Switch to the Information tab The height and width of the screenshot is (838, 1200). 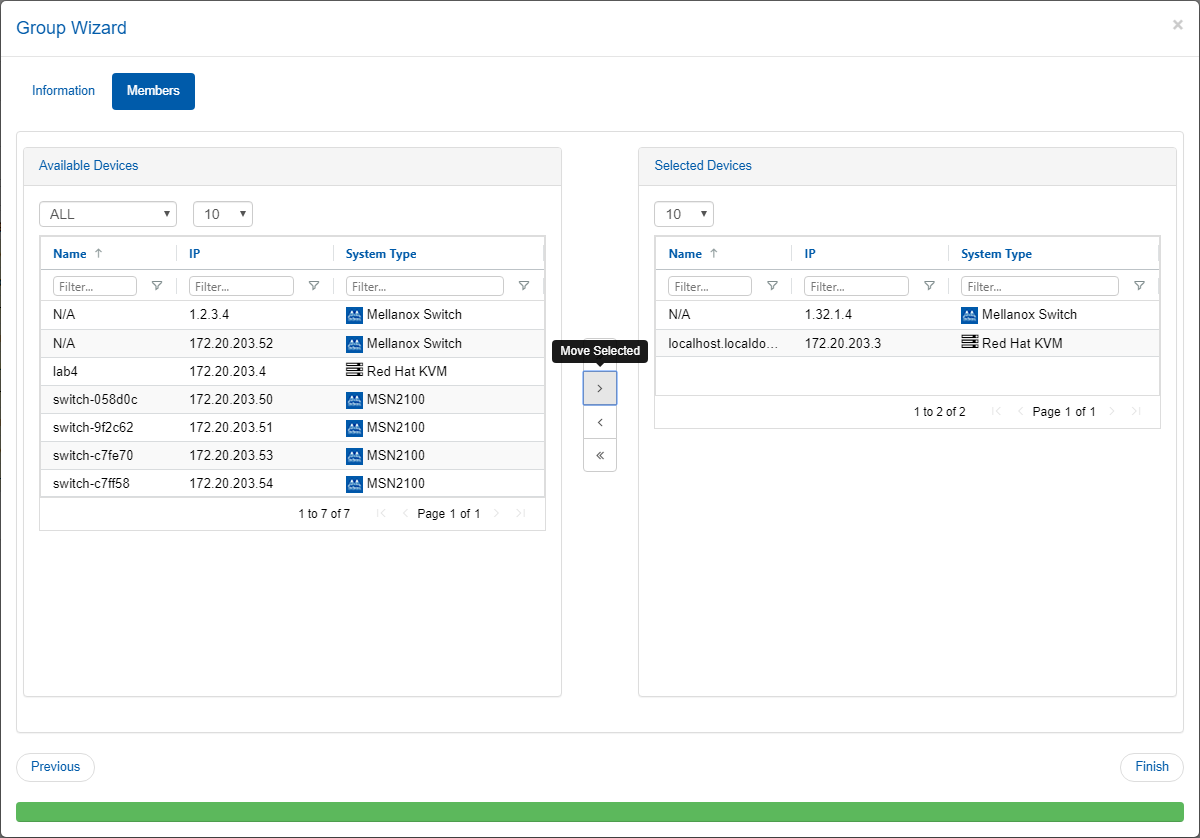(x=63, y=91)
